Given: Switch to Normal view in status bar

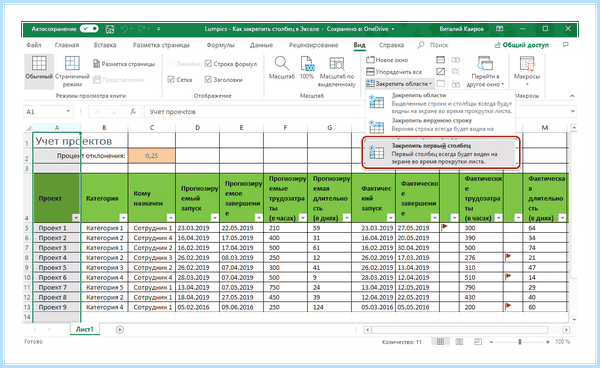Looking at the screenshot, I should point(440,342).
